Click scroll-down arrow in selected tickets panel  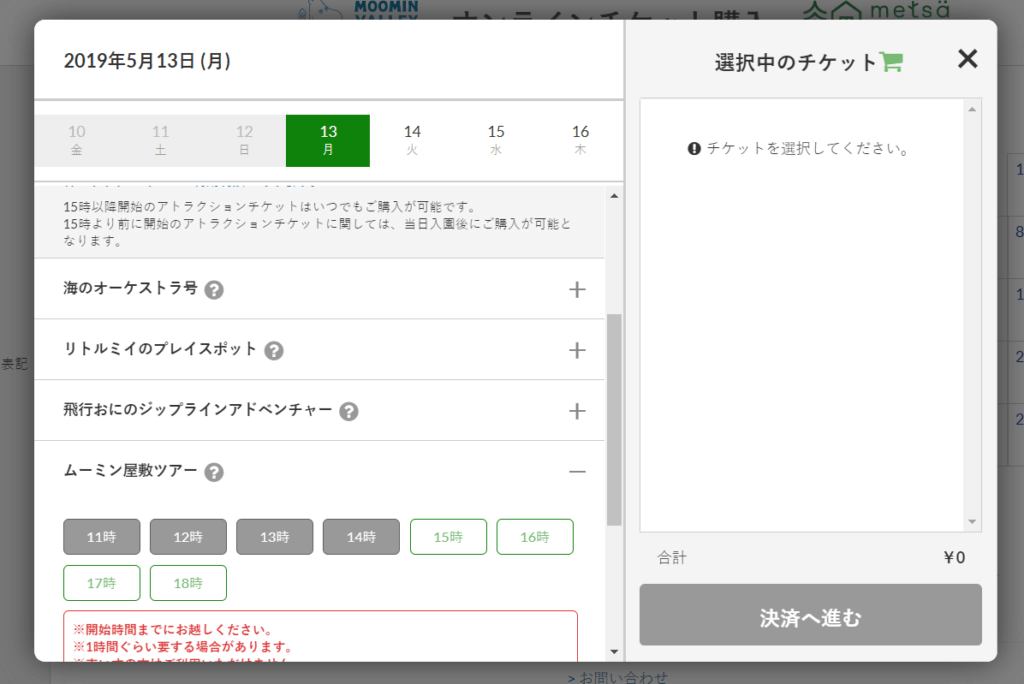click(x=972, y=522)
